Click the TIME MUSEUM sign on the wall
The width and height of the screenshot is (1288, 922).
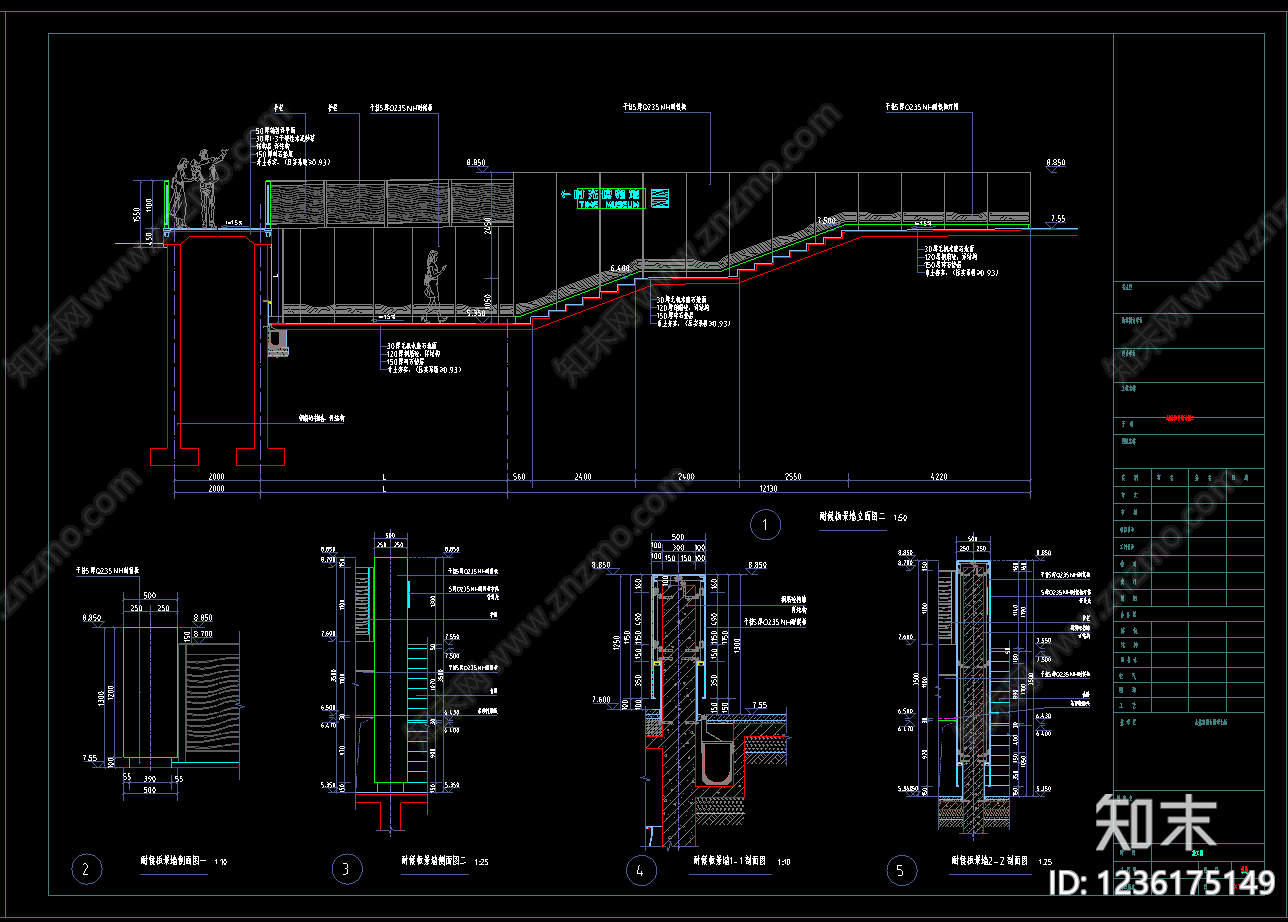point(609,198)
